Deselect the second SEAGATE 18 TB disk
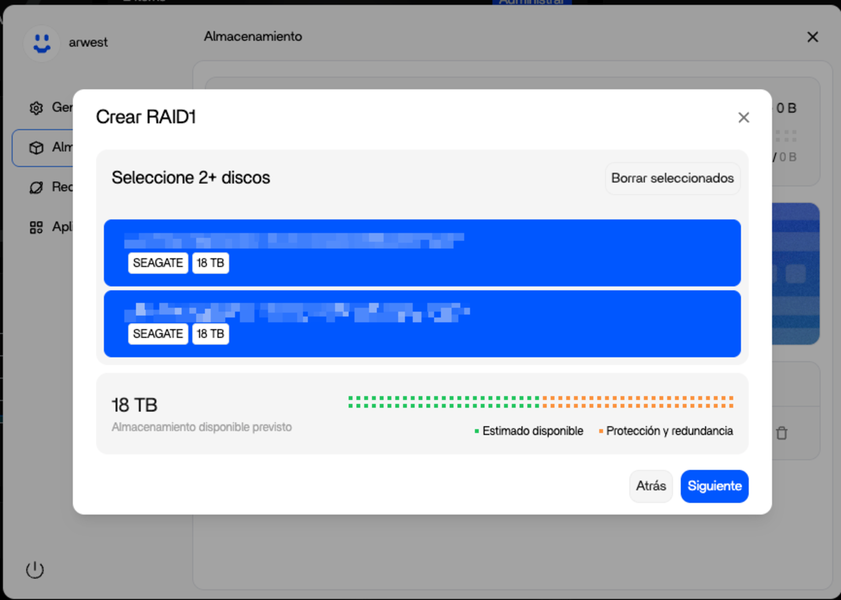This screenshot has width=841, height=600. pos(422,324)
